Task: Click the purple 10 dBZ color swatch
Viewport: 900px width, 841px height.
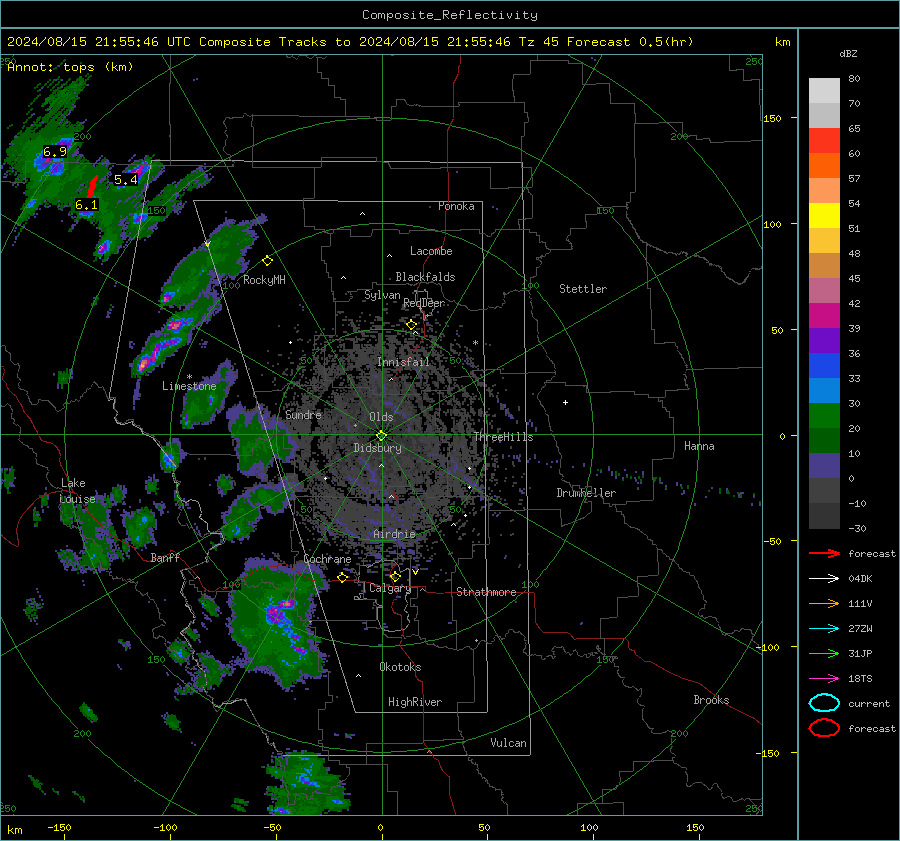Action: 824,465
